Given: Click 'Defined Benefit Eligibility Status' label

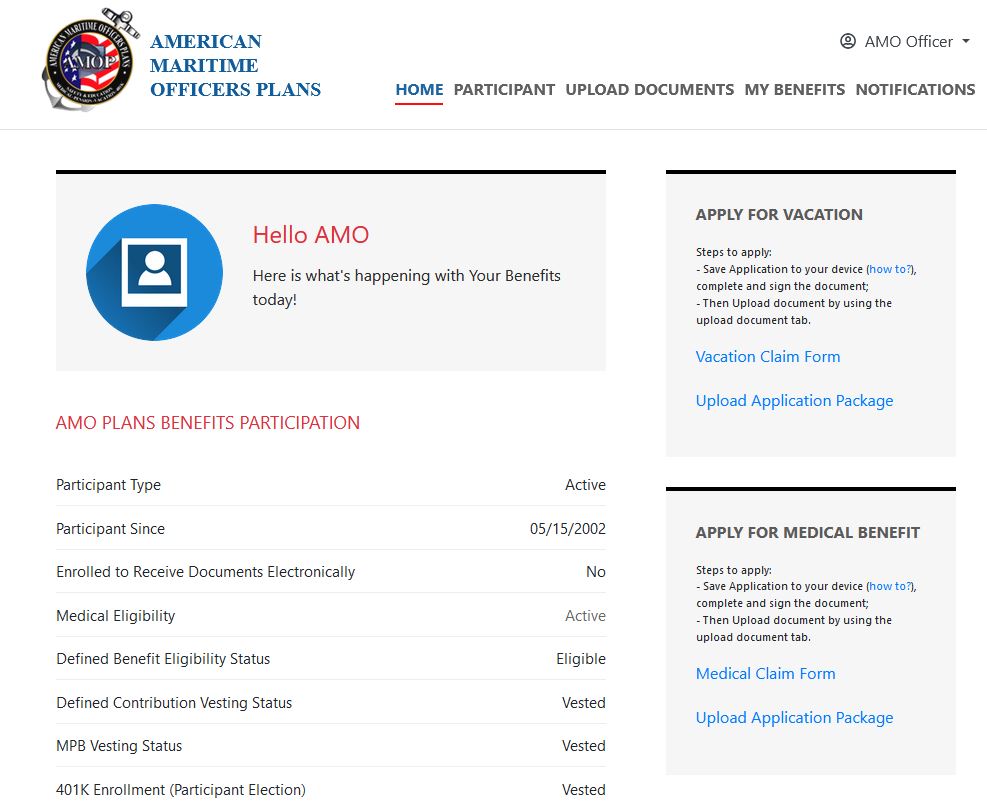Looking at the screenshot, I should coord(163,659).
